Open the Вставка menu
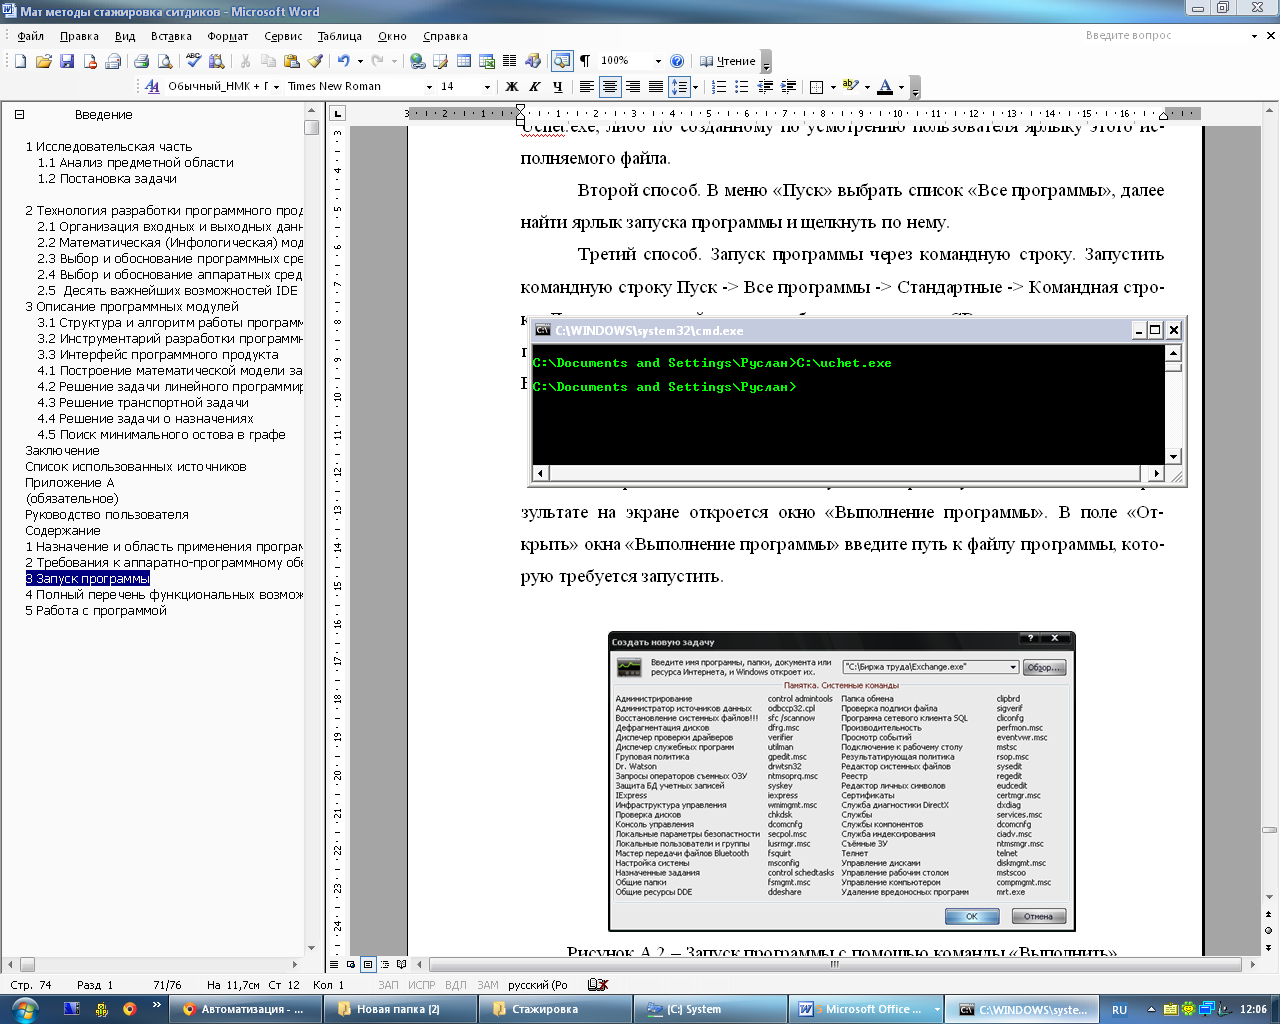 pyautogui.click(x=171, y=36)
